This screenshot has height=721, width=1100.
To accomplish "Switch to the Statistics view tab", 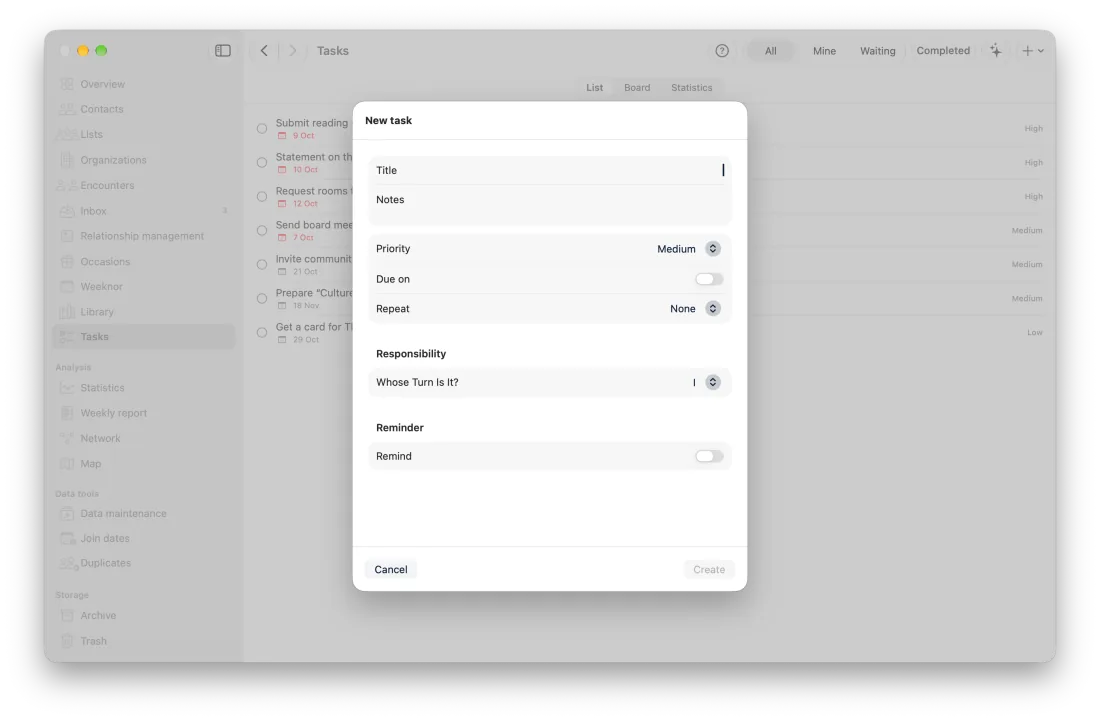I will pyautogui.click(x=692, y=88).
